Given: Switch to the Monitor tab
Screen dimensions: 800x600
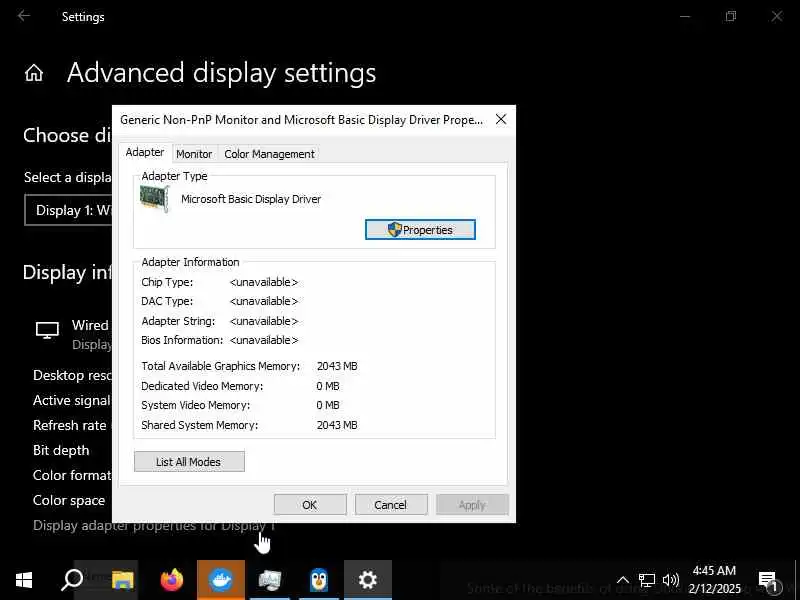Looking at the screenshot, I should [x=194, y=154].
